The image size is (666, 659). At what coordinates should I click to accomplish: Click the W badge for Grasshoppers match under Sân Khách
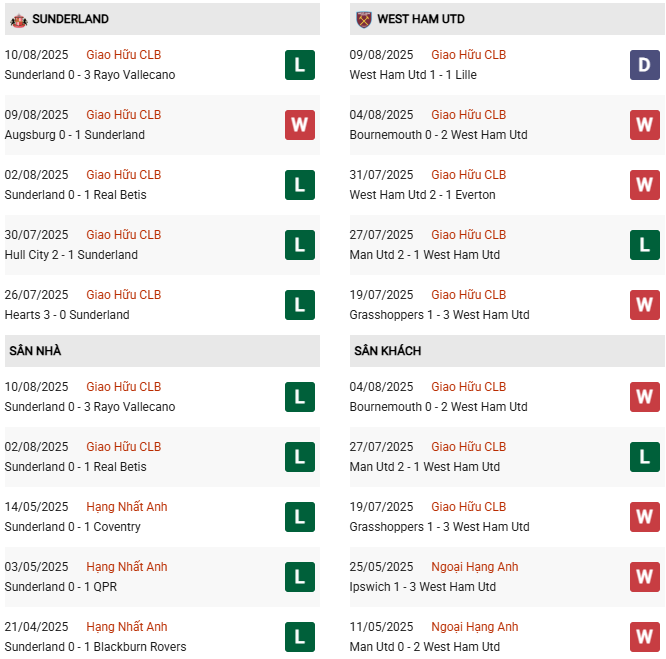click(x=644, y=517)
